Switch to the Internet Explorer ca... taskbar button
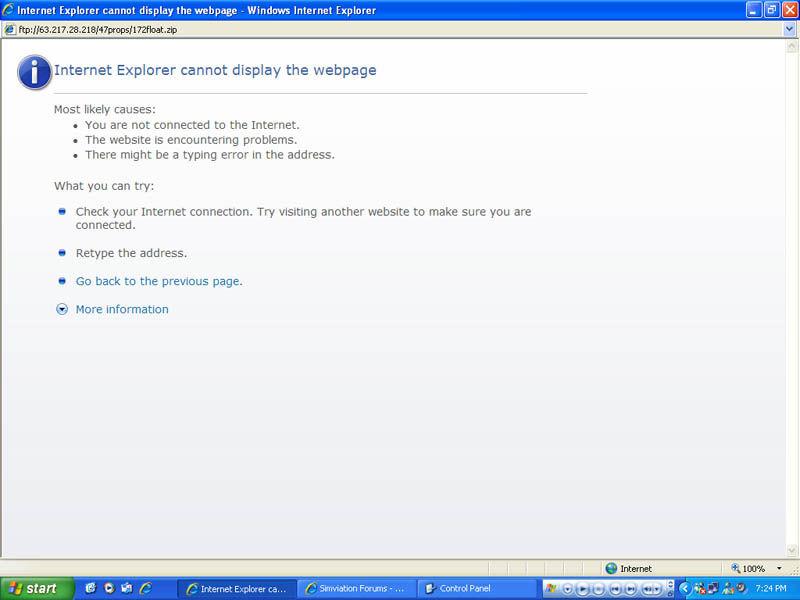 (x=236, y=589)
